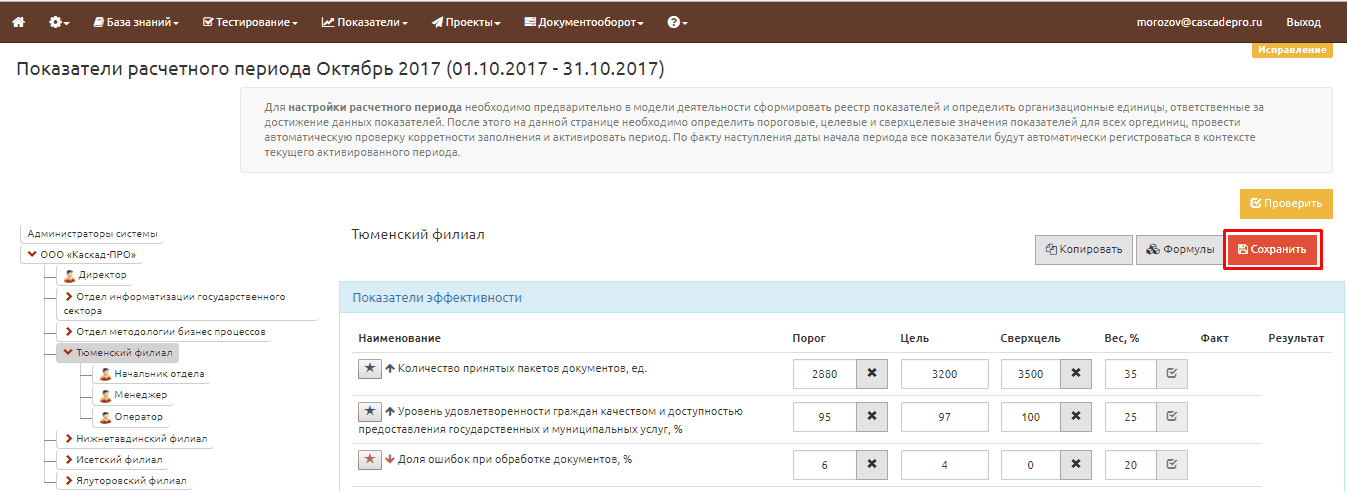
Task: Click the Исправление status badge
Action: 1292,50
